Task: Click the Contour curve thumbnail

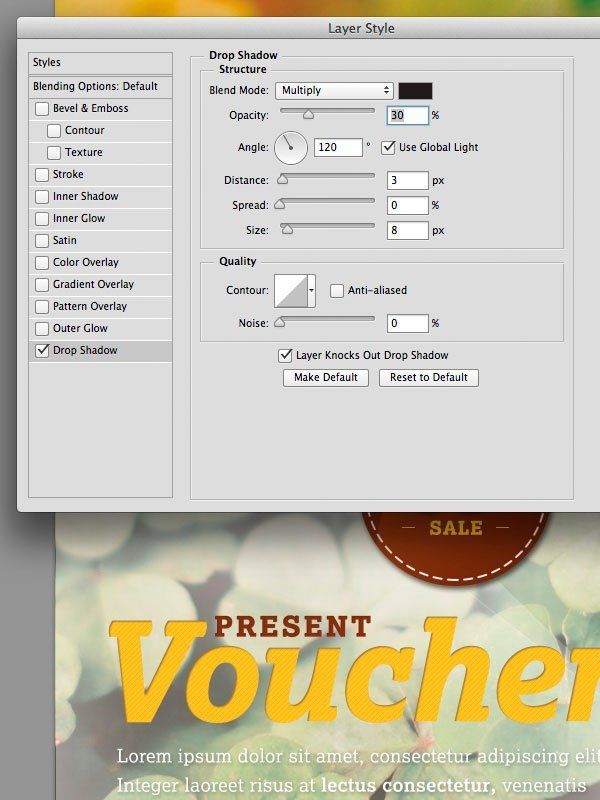Action: (x=291, y=291)
